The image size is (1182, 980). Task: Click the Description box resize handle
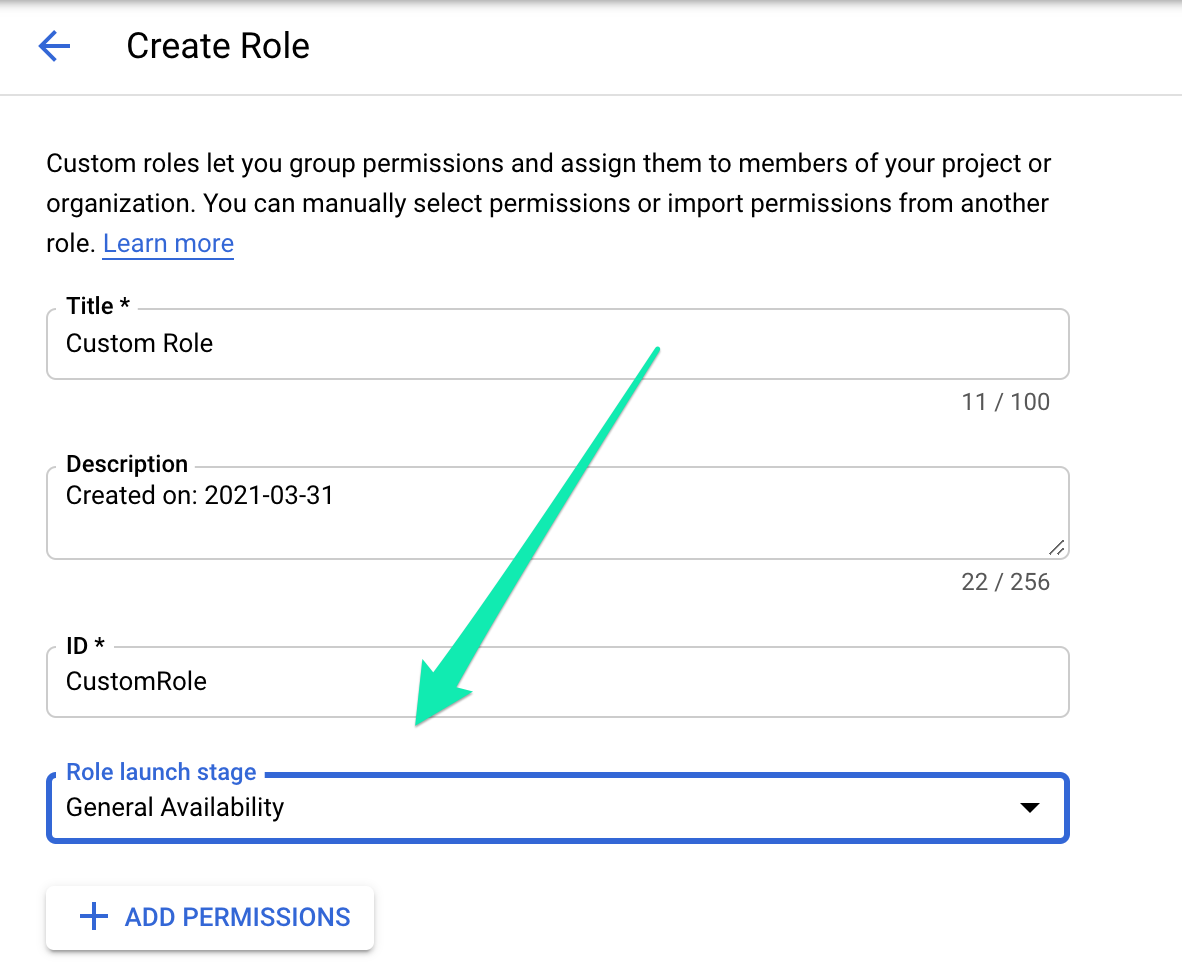coord(1057,548)
